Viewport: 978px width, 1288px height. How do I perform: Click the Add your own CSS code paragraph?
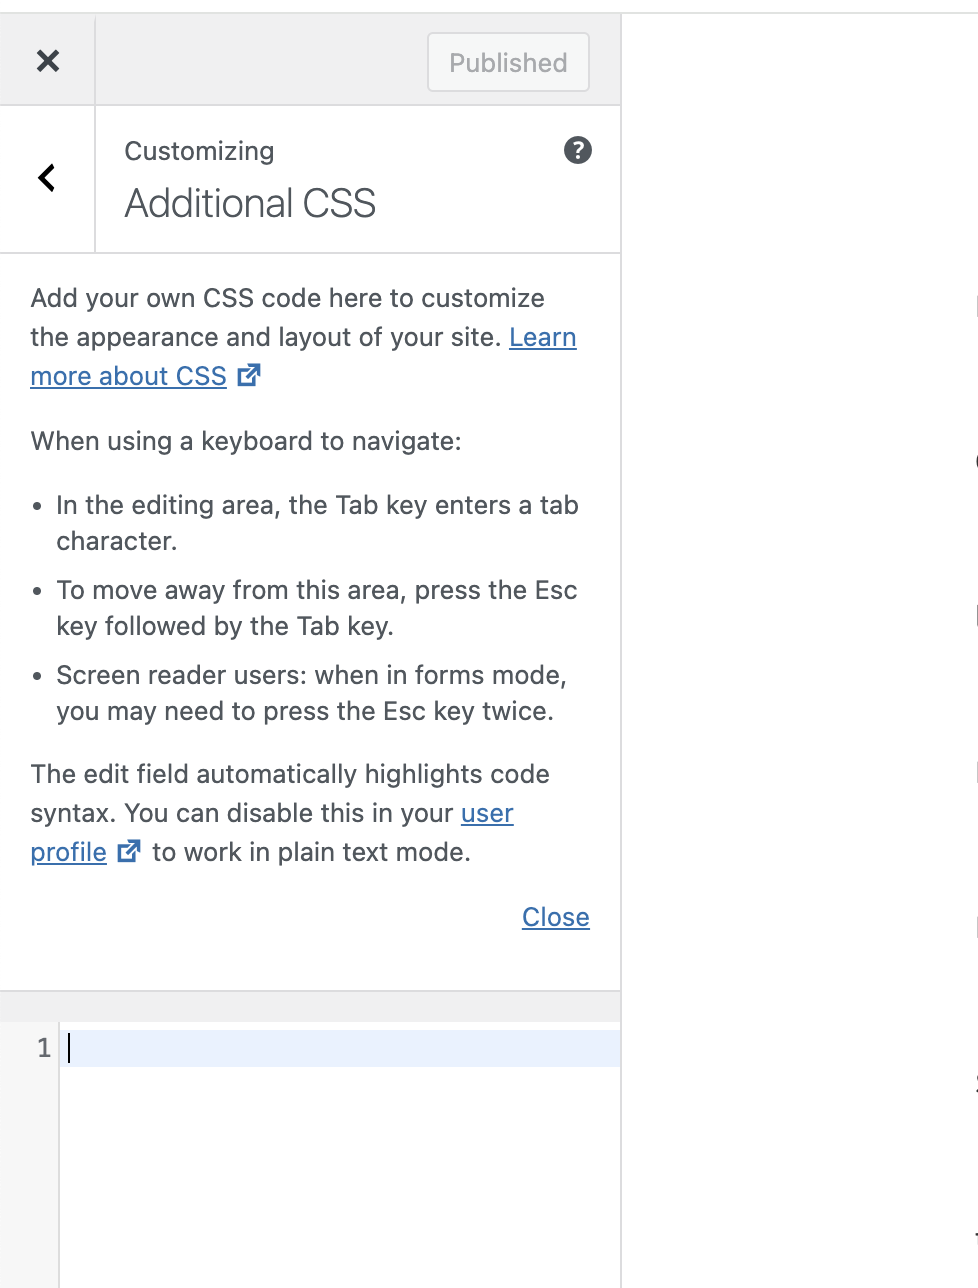click(x=303, y=337)
